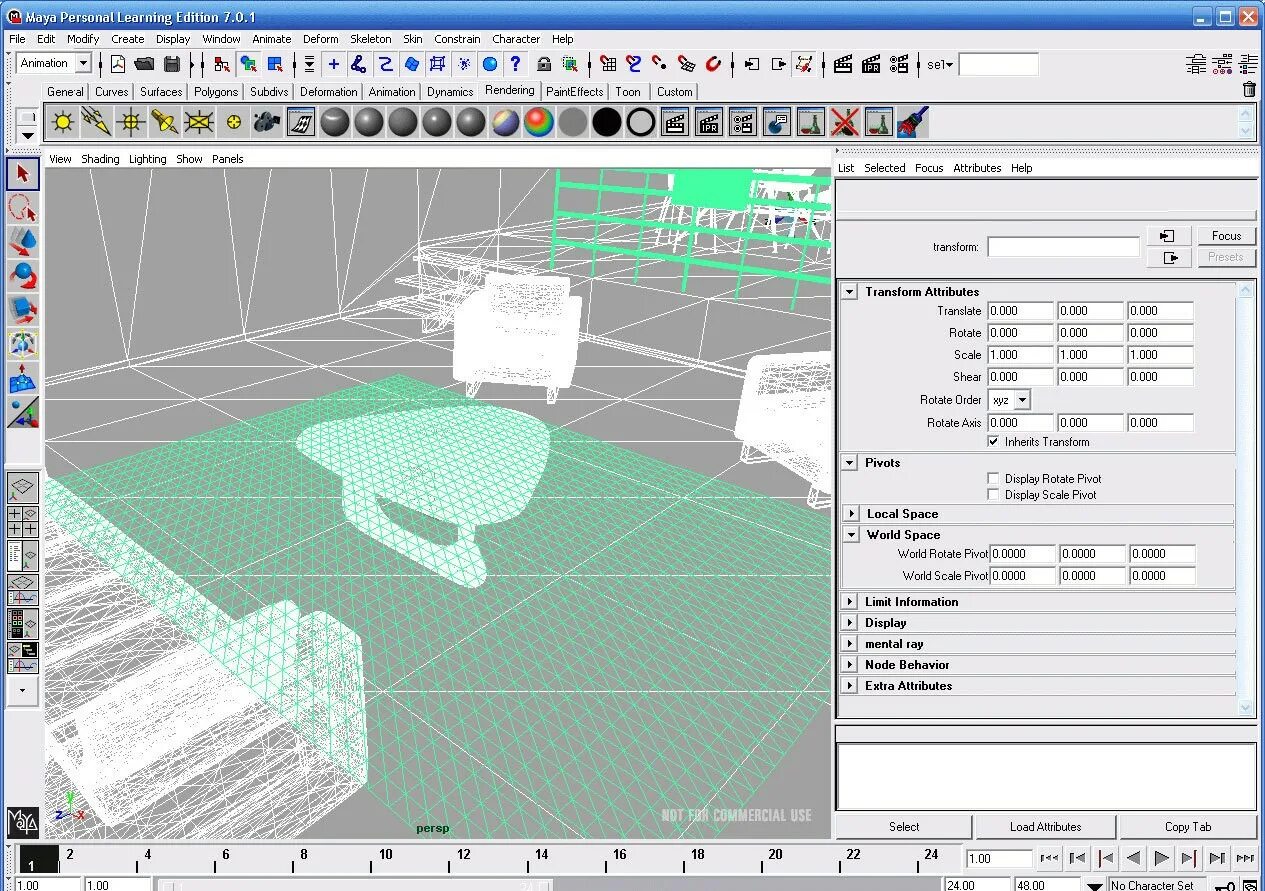
Task: Expand the mental ray section
Action: pyautogui.click(x=850, y=644)
